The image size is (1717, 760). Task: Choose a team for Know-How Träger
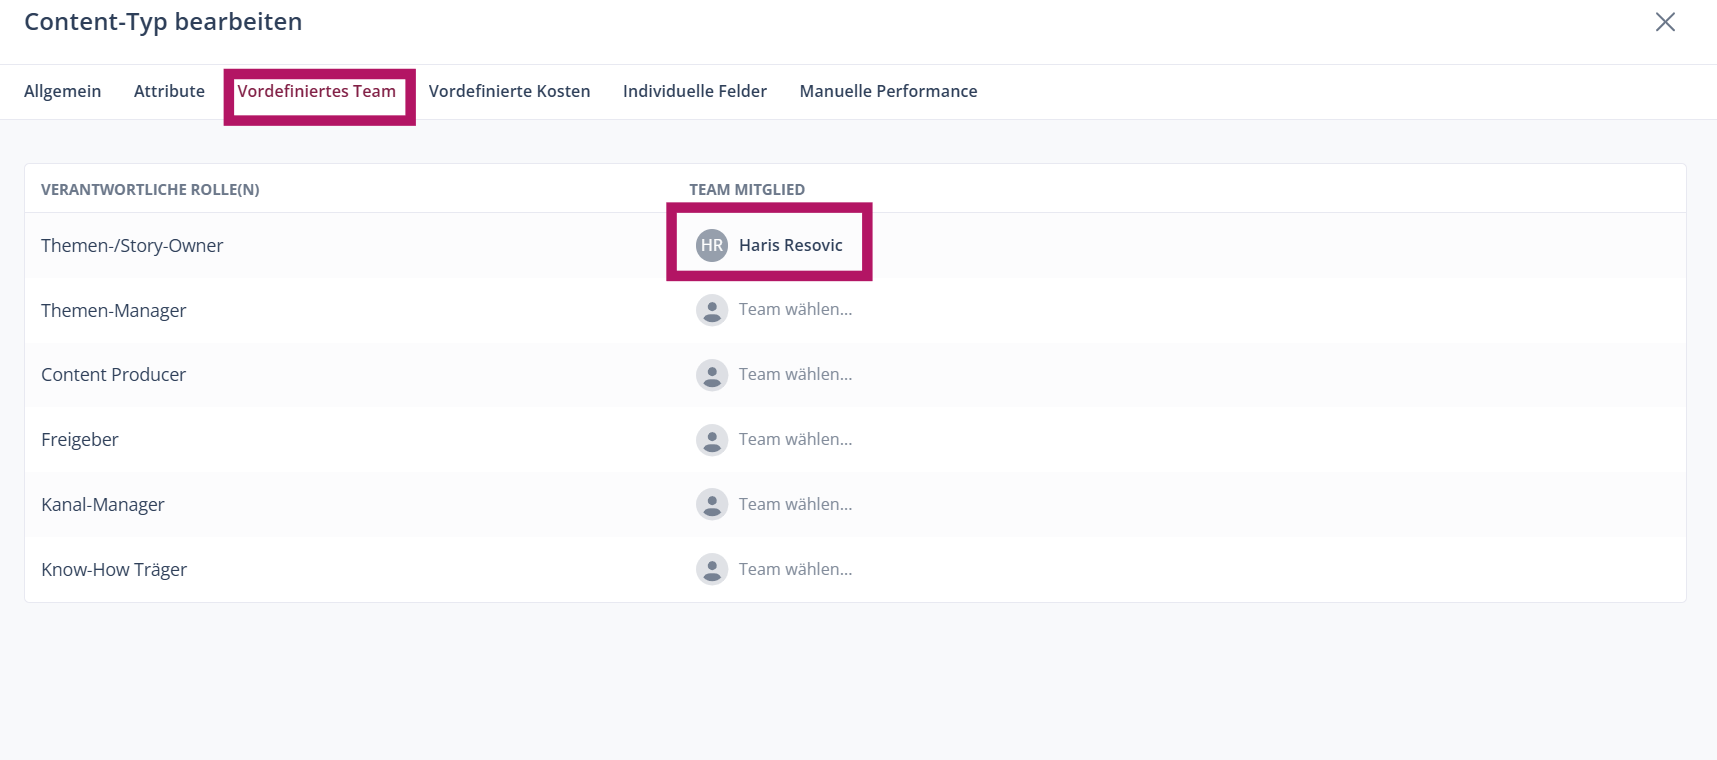tap(795, 569)
